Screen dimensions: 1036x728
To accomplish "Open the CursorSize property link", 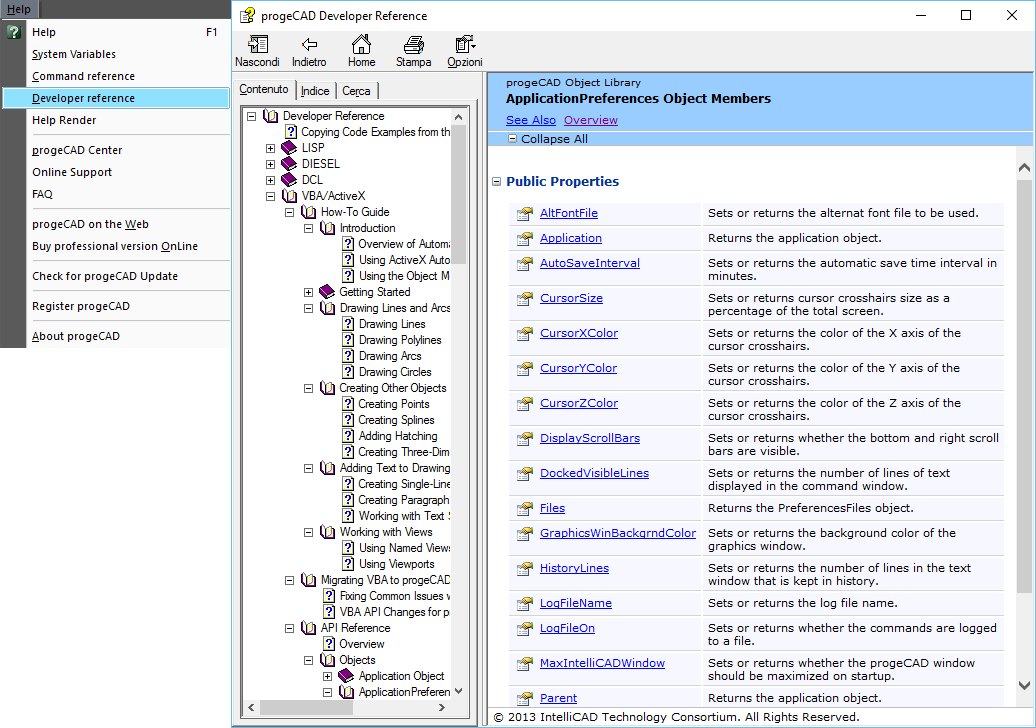I will tap(571, 298).
